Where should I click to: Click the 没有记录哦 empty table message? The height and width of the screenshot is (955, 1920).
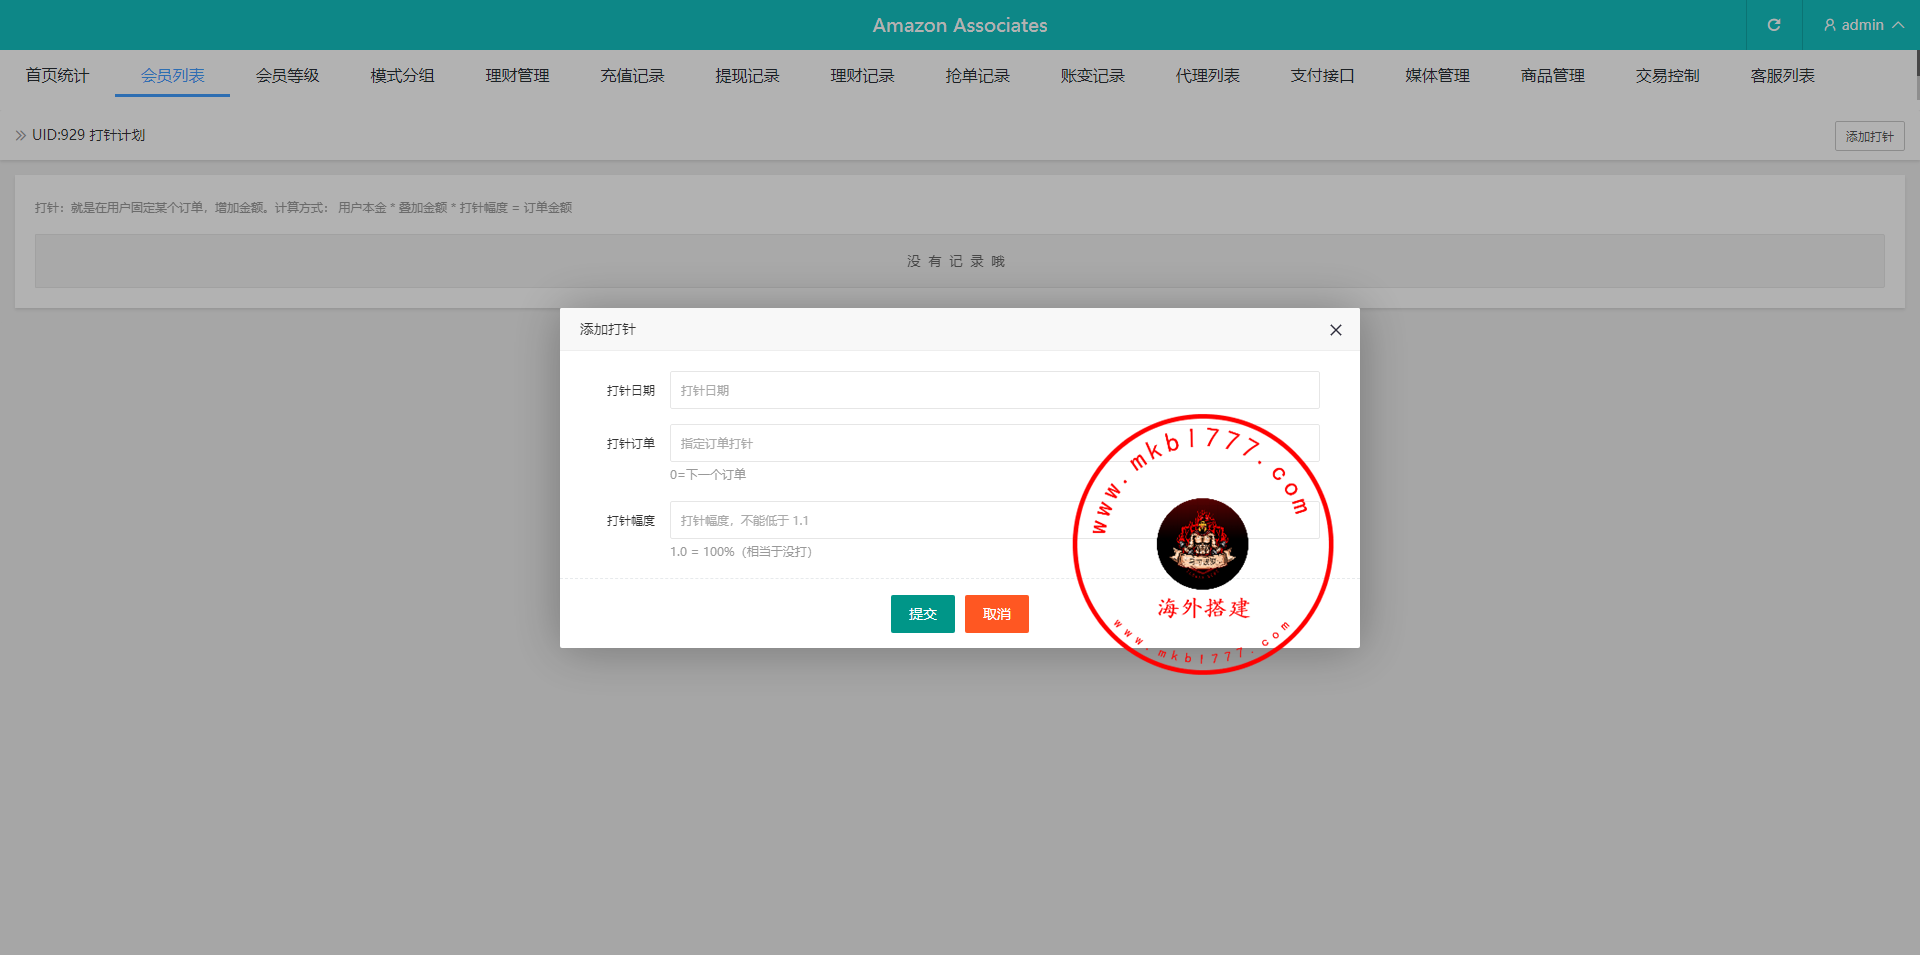(959, 261)
